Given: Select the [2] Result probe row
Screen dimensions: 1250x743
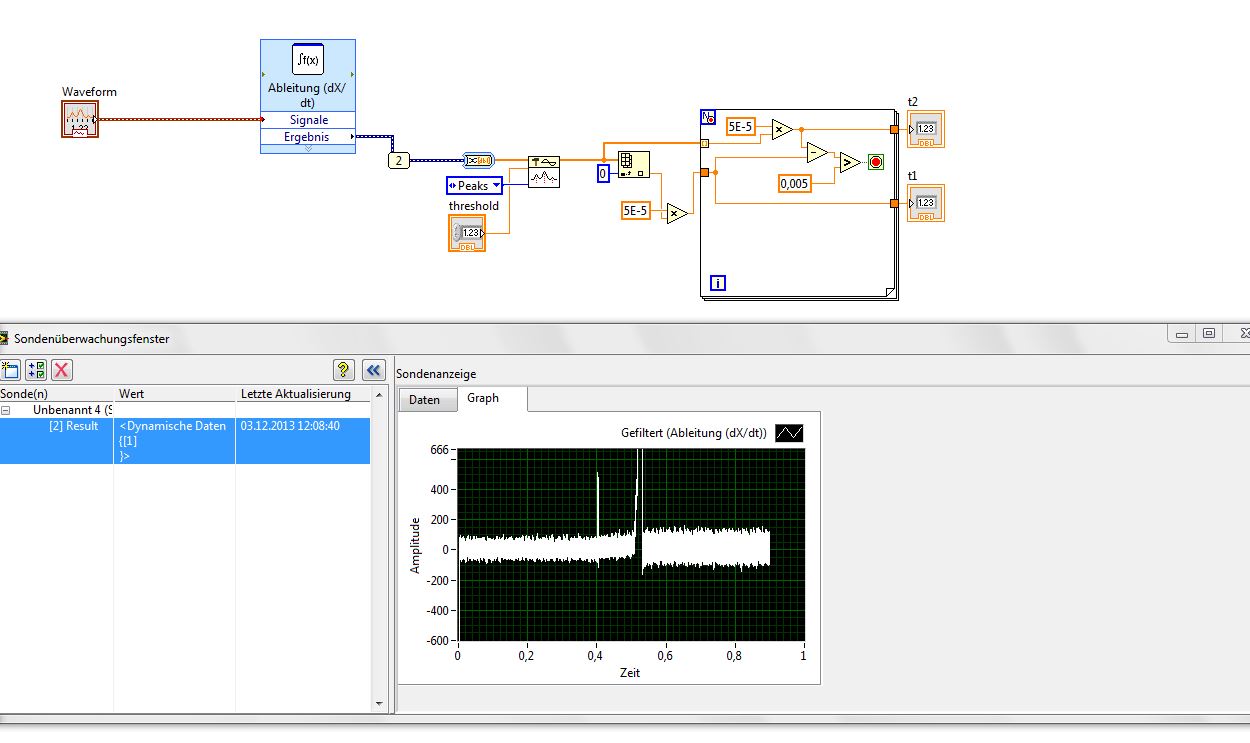Looking at the screenshot, I should [74, 426].
